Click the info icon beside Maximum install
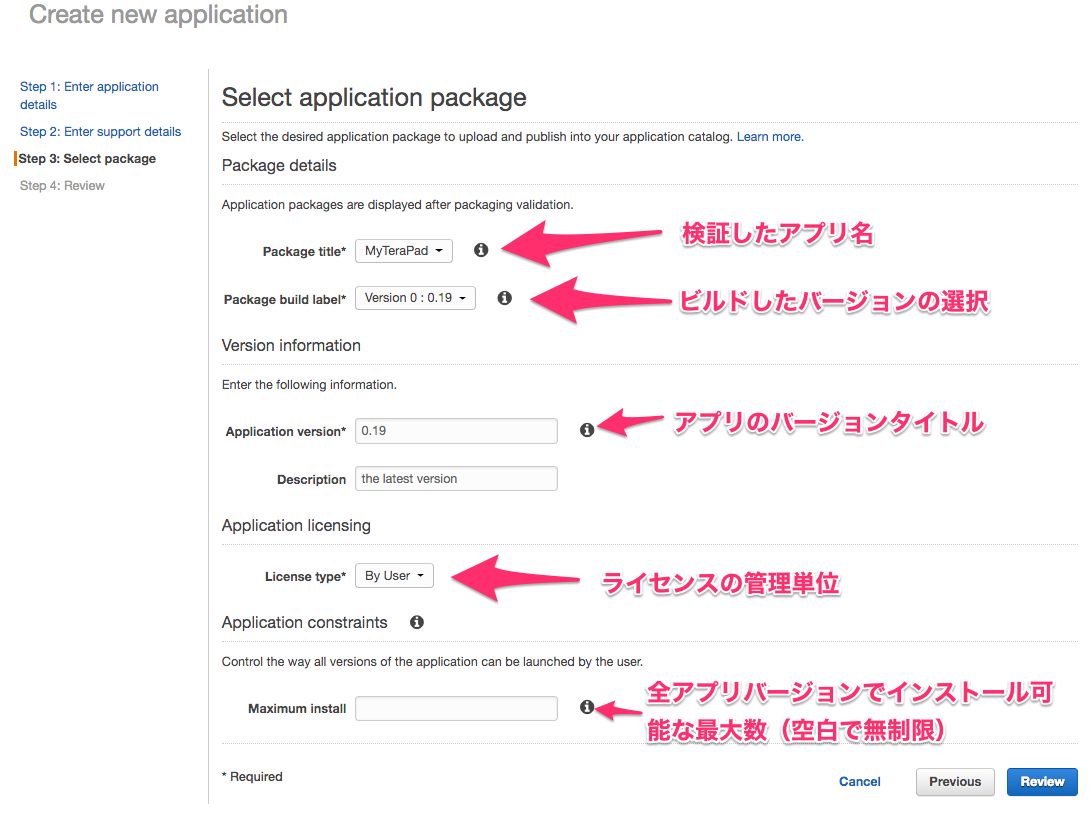 [587, 706]
